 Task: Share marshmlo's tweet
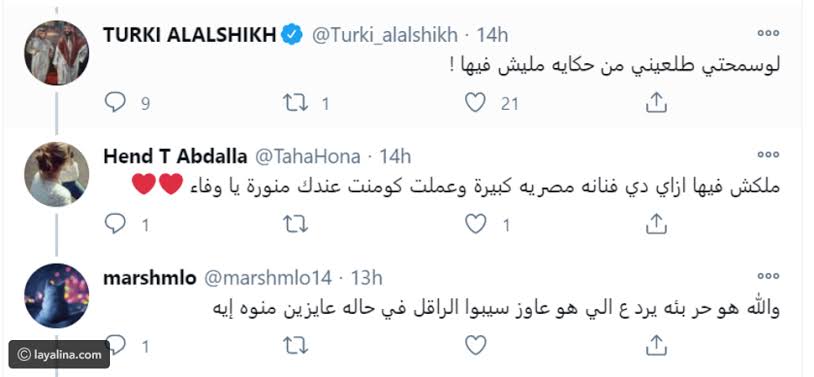point(656,345)
